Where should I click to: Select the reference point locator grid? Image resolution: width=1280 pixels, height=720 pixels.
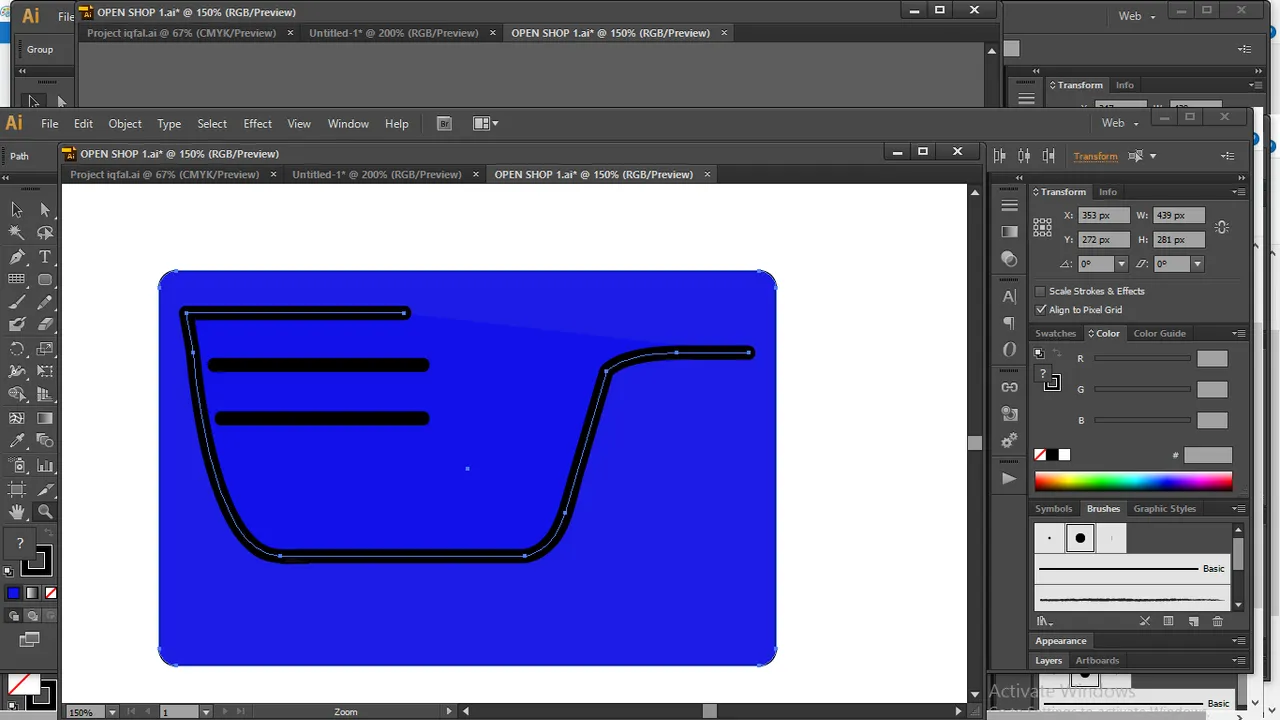(x=1042, y=227)
